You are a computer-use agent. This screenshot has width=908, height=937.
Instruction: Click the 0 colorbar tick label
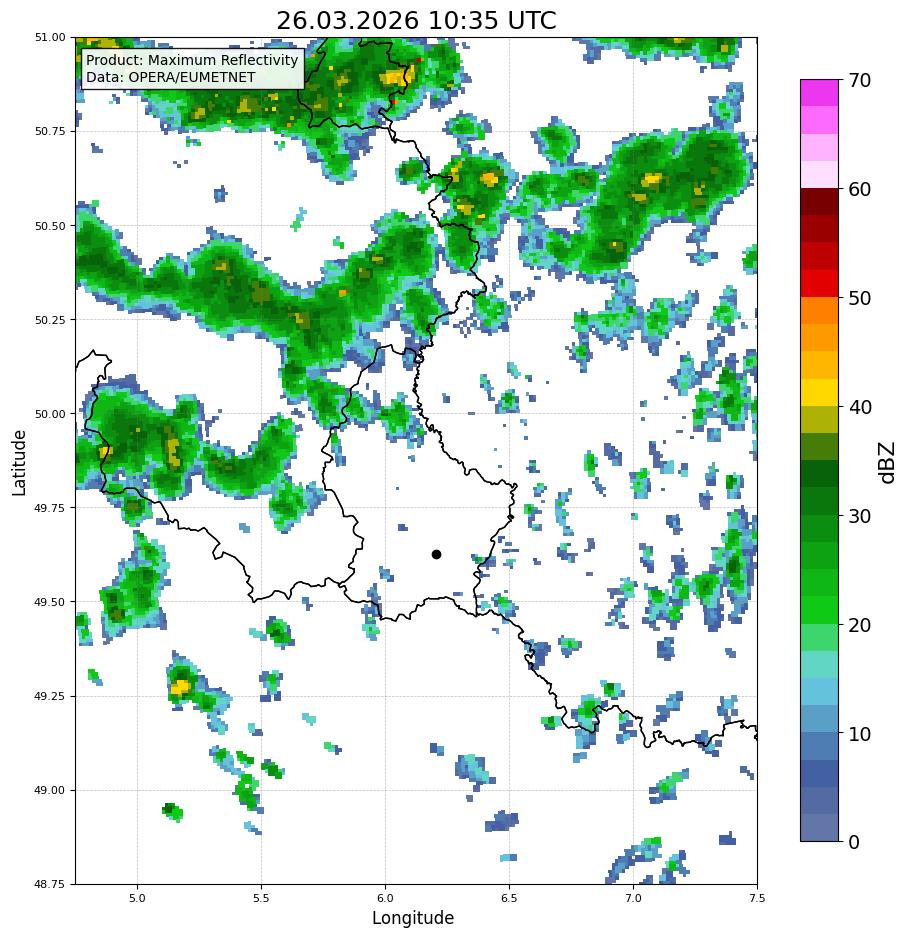[854, 842]
